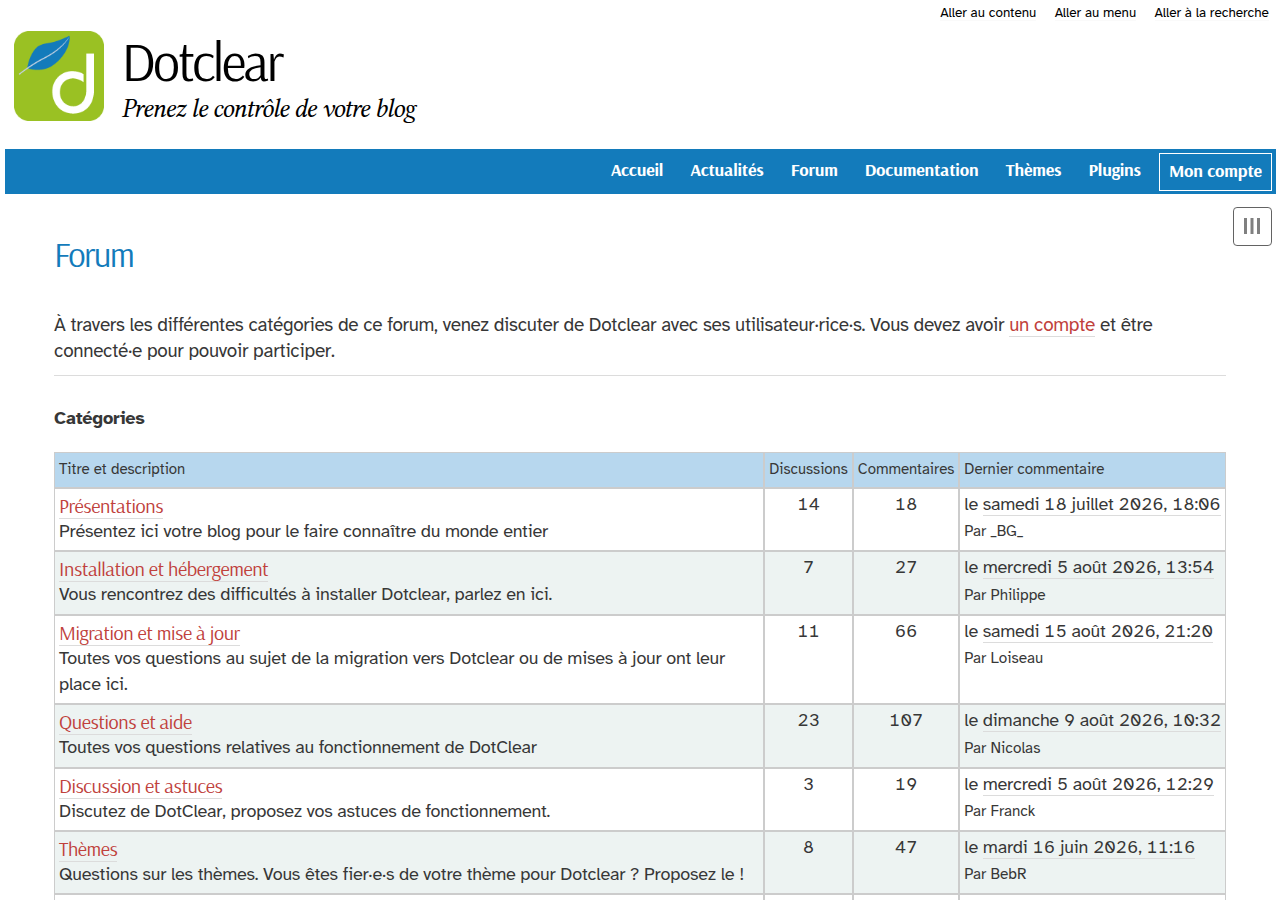Viewport: 1280px width, 900px height.
Task: Open the 'Discussion et astuces' category
Action: pyautogui.click(x=140, y=787)
